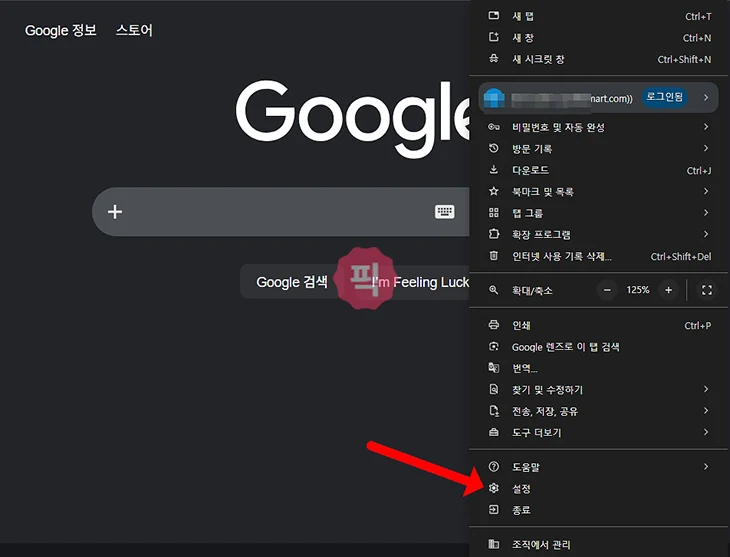Click the trash can icon
Screen dimensions: 730x557
(x=493, y=256)
